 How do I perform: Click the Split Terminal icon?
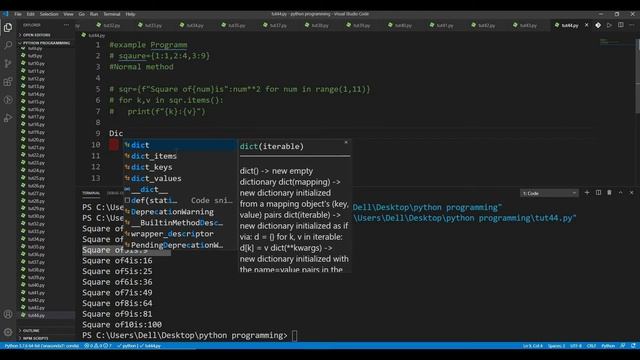(598, 193)
